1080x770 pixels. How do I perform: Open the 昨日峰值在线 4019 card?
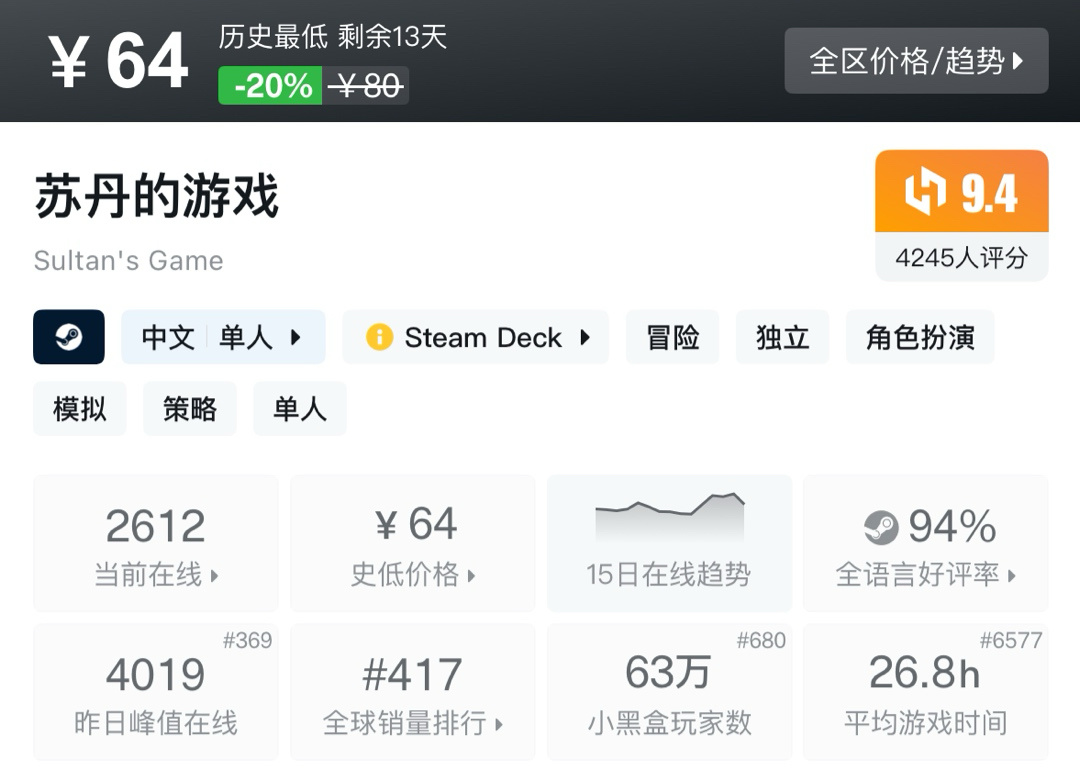point(156,692)
